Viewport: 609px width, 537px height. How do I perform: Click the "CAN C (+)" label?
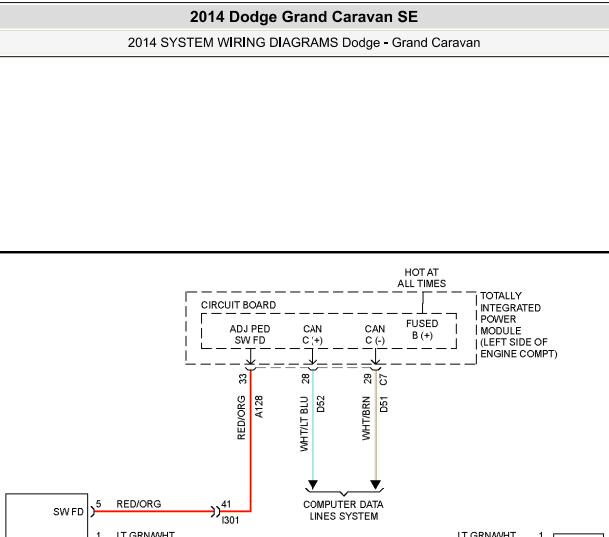click(x=313, y=335)
